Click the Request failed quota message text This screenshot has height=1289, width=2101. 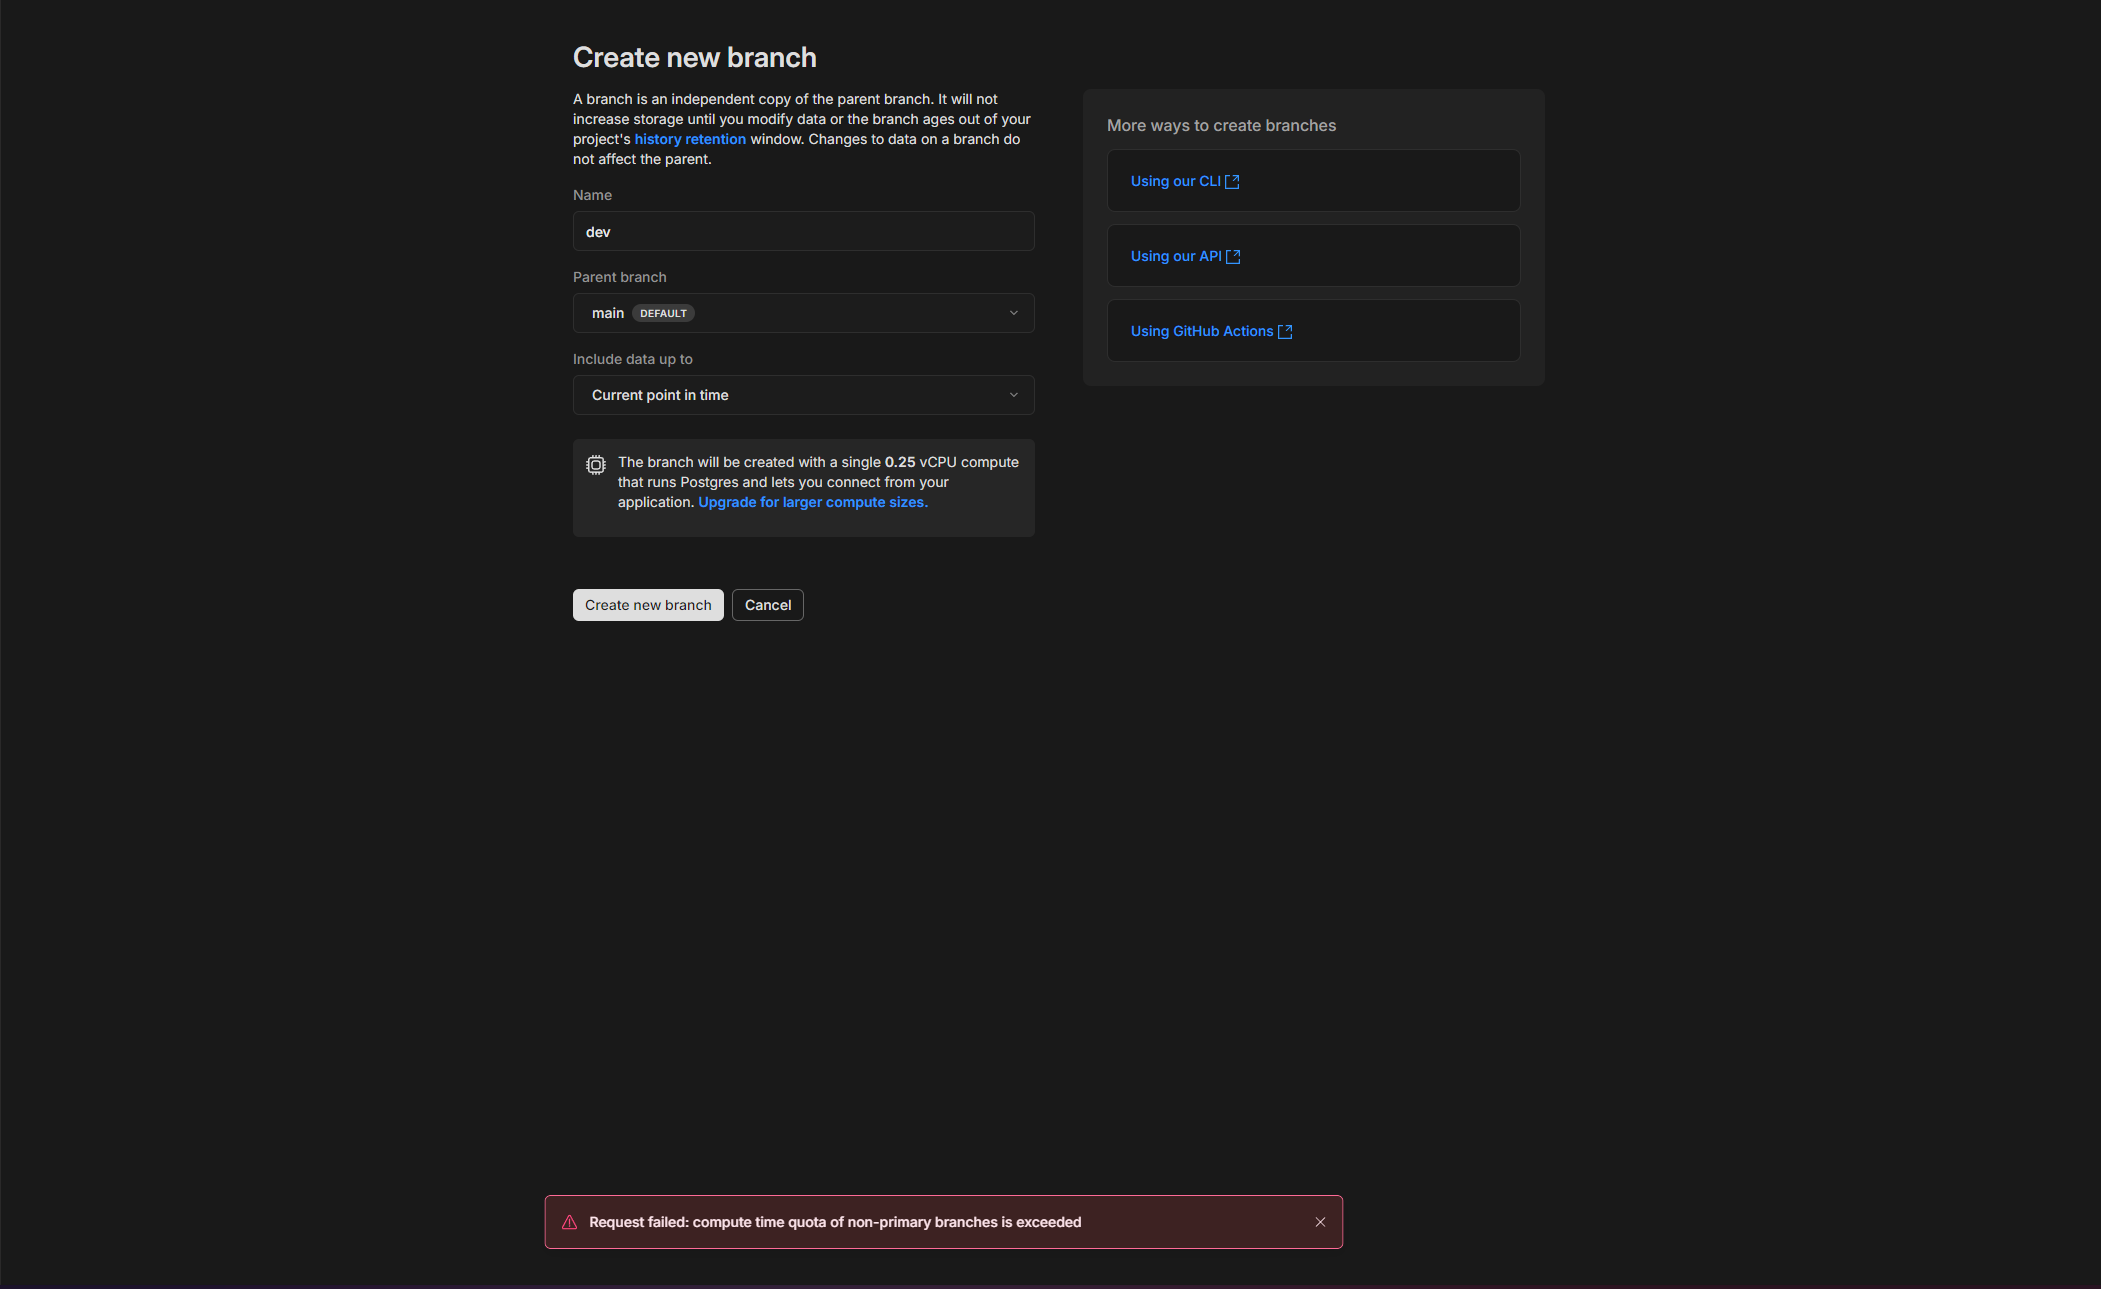pyautogui.click(x=835, y=1222)
